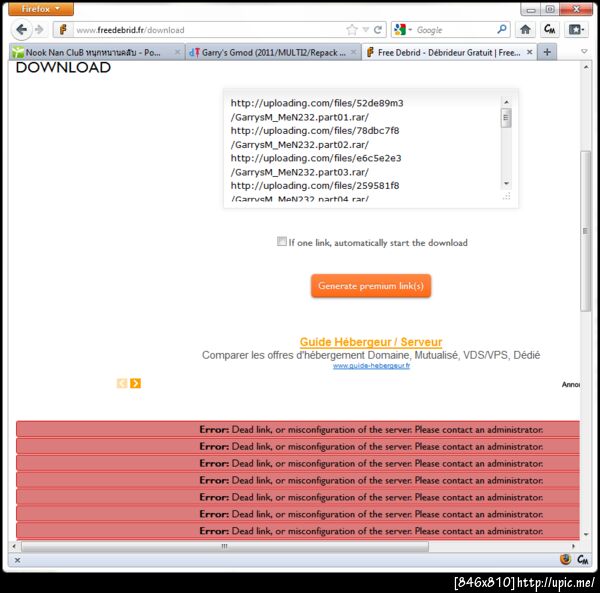The width and height of the screenshot is (600, 593).
Task: Switch to the Nook Nan CluB tab
Action: [x=94, y=52]
